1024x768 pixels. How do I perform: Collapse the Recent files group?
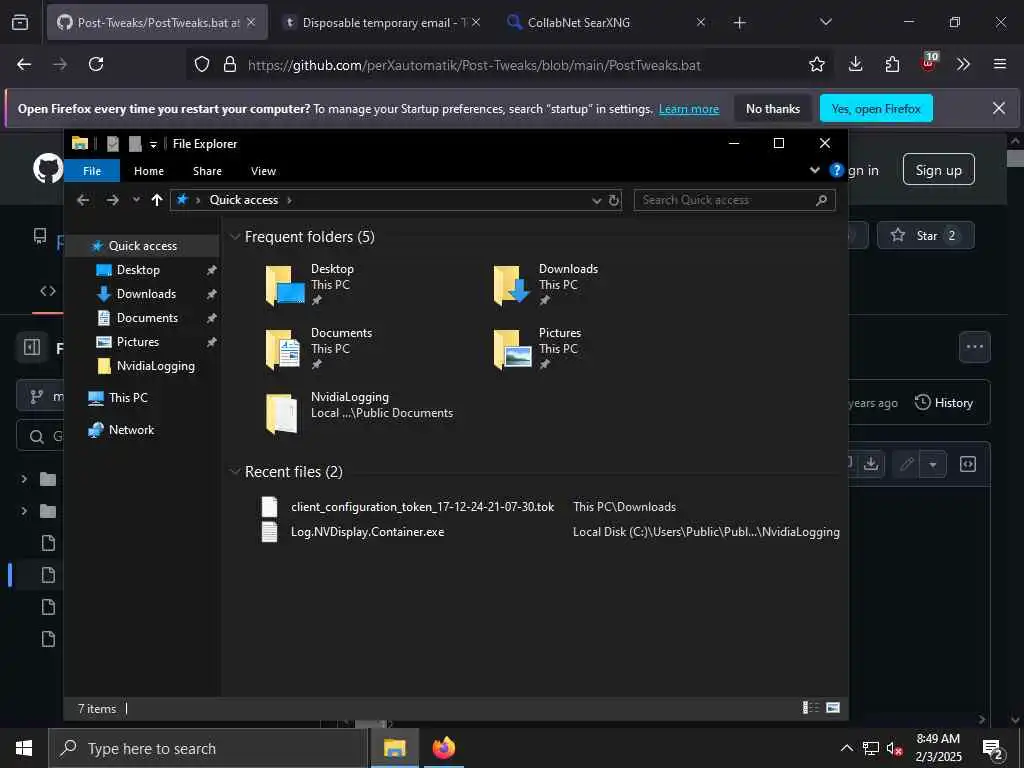tap(235, 472)
